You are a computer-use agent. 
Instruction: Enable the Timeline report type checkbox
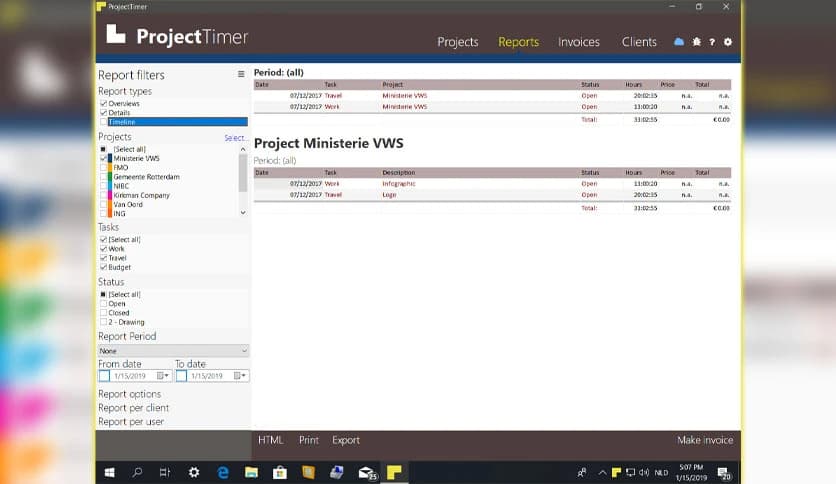point(103,122)
